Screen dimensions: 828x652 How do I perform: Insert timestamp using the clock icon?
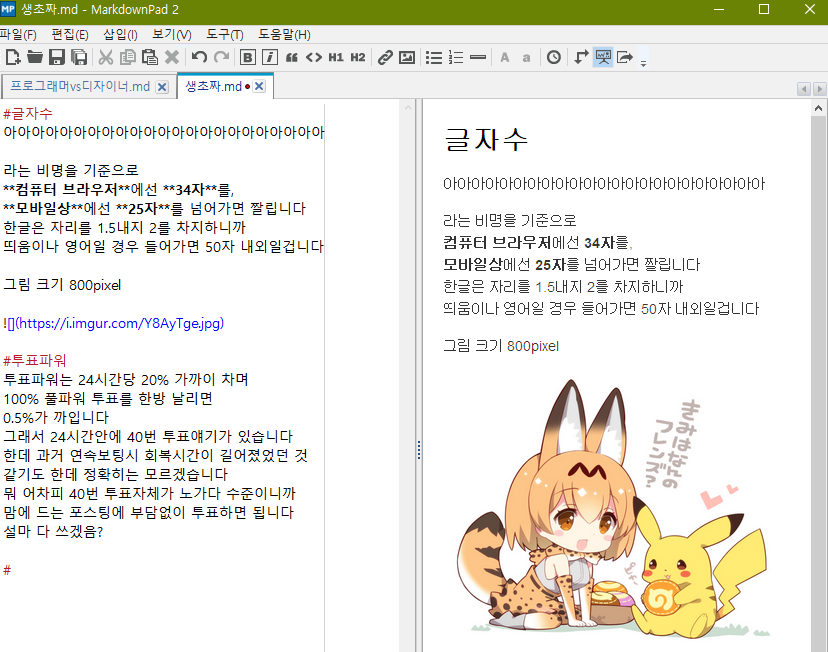[554, 58]
